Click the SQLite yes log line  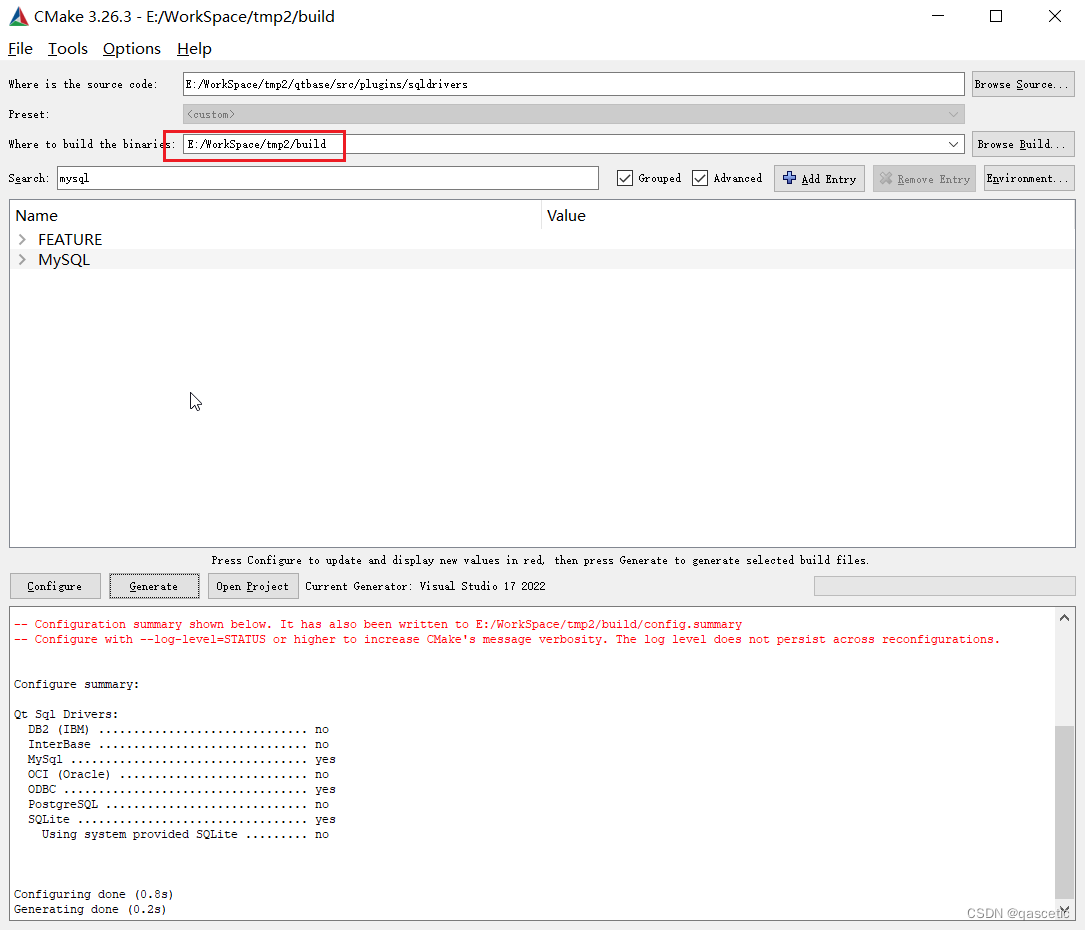point(181,819)
